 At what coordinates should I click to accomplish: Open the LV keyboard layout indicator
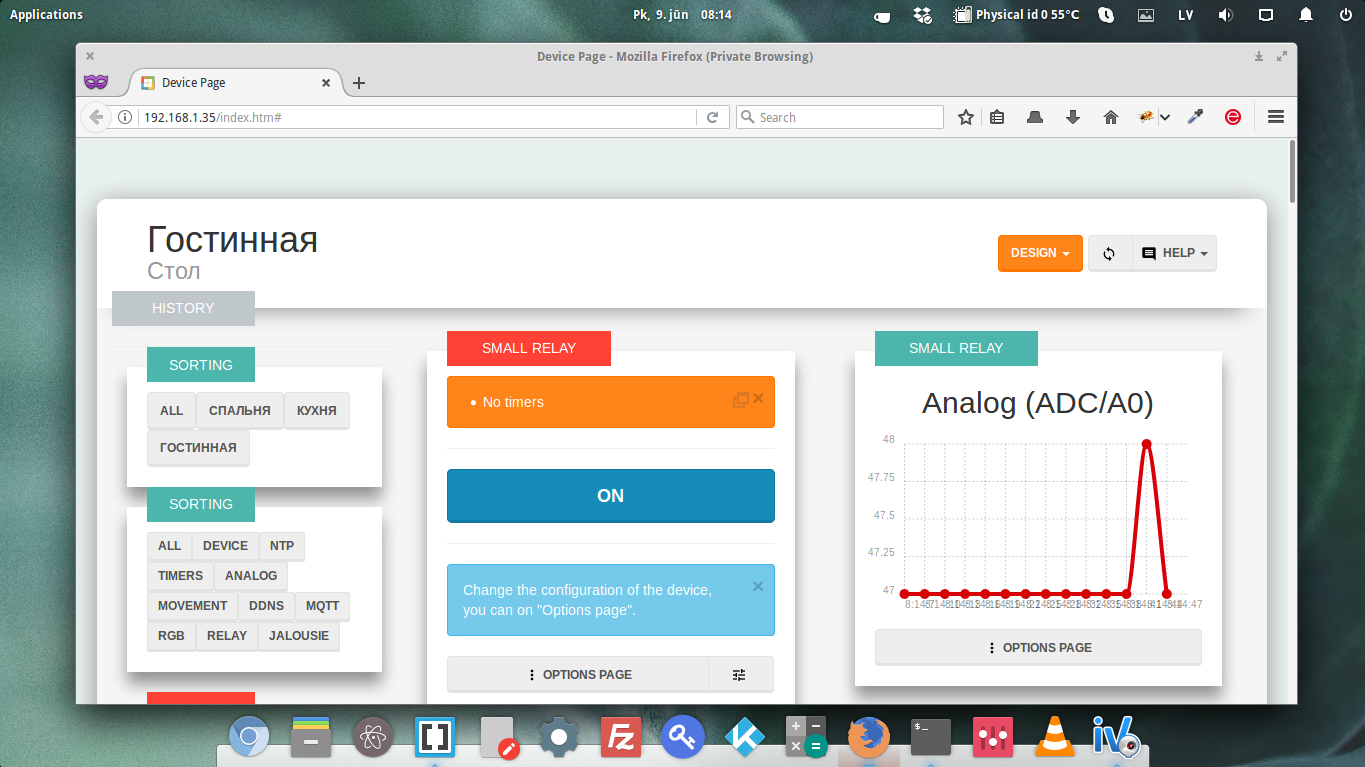(x=1185, y=15)
